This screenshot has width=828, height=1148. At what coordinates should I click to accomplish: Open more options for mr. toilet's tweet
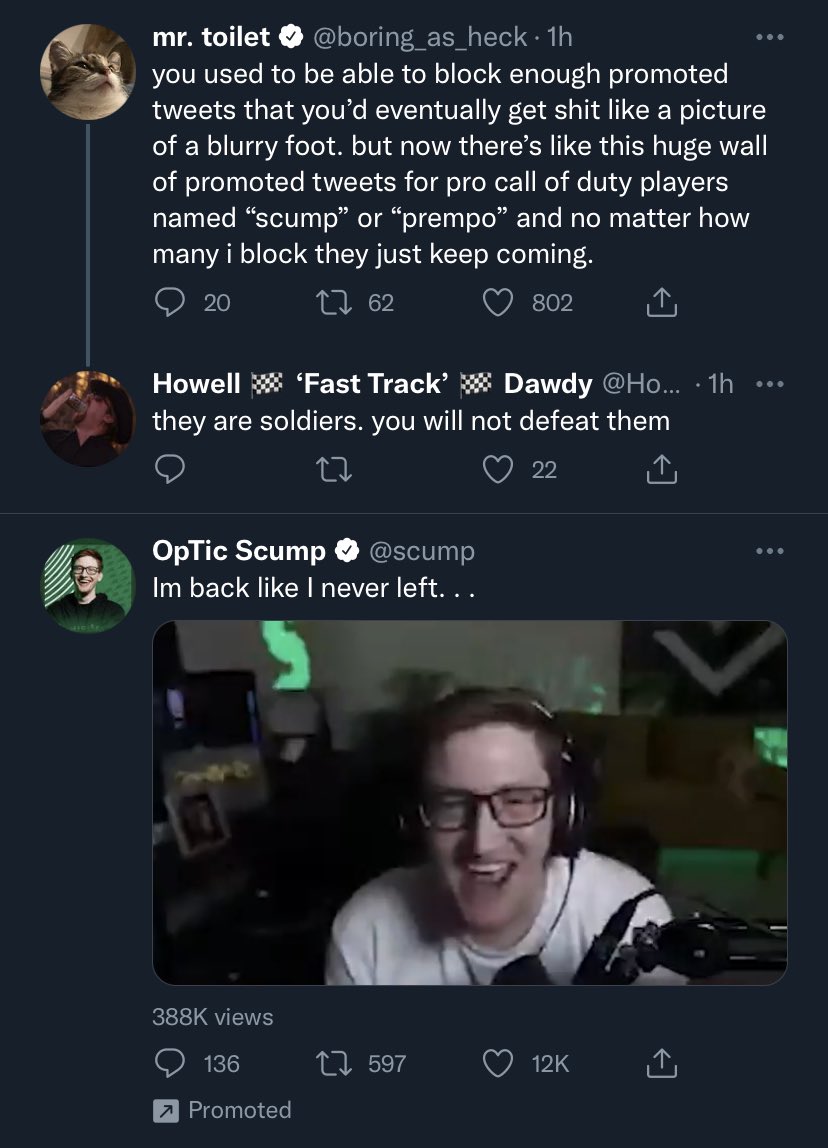[x=769, y=37]
